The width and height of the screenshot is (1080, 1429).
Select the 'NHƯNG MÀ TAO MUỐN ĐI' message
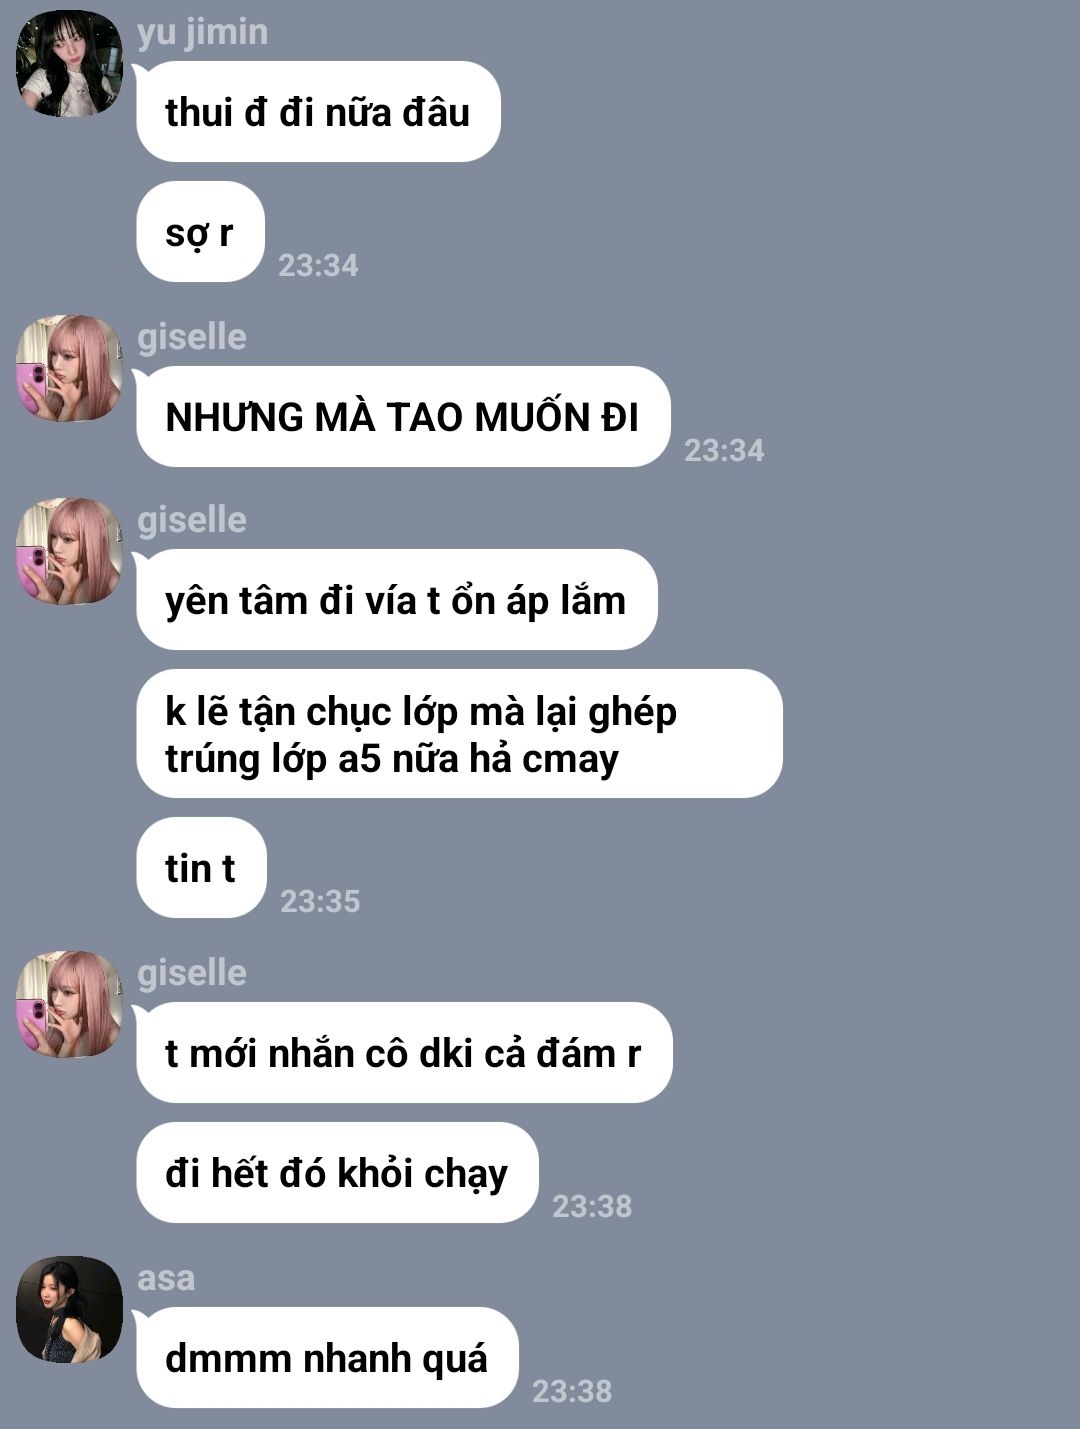(403, 417)
